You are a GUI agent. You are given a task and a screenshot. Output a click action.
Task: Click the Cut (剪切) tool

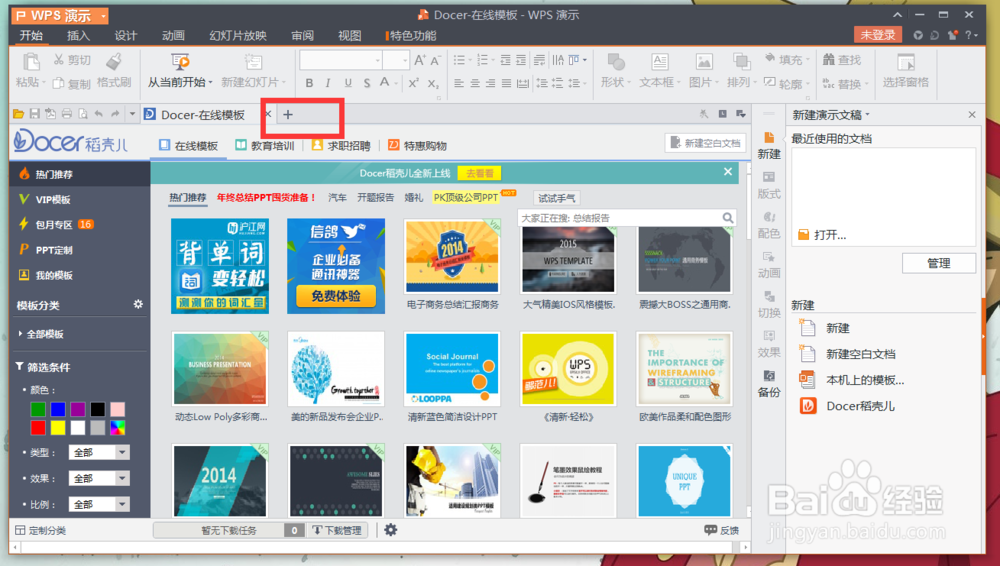point(72,60)
